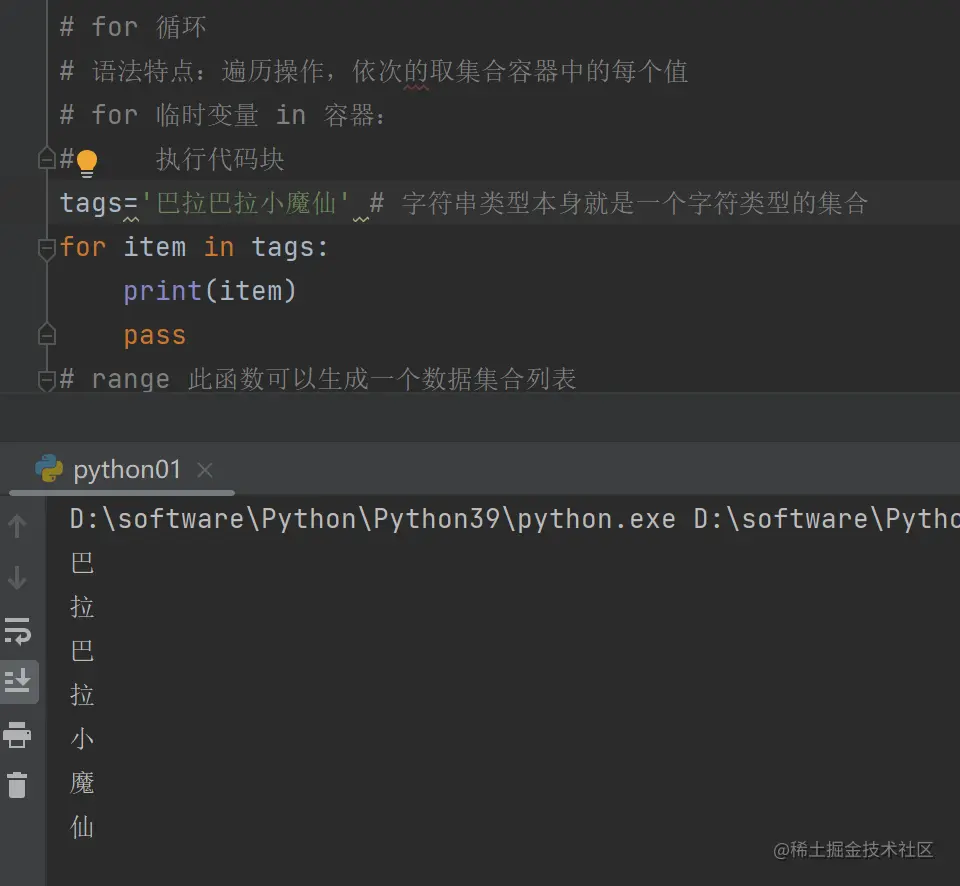This screenshot has width=960, height=886.
Task: Click the tags= variable assignment
Action: [99, 203]
